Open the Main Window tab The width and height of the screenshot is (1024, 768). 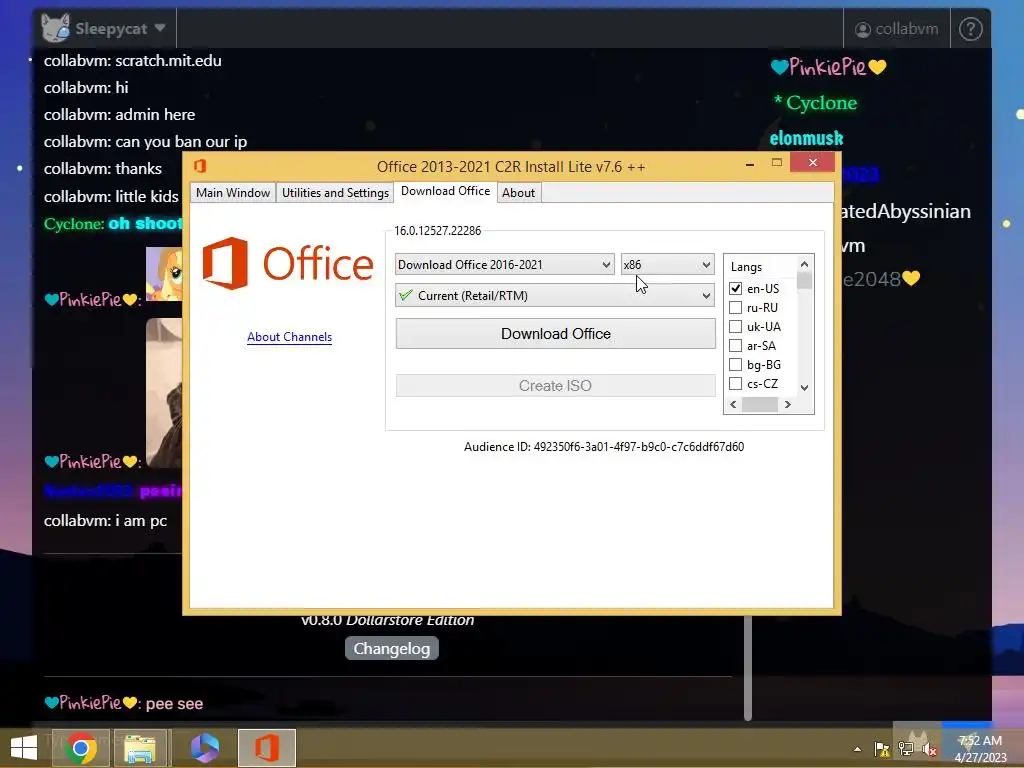pos(232,193)
